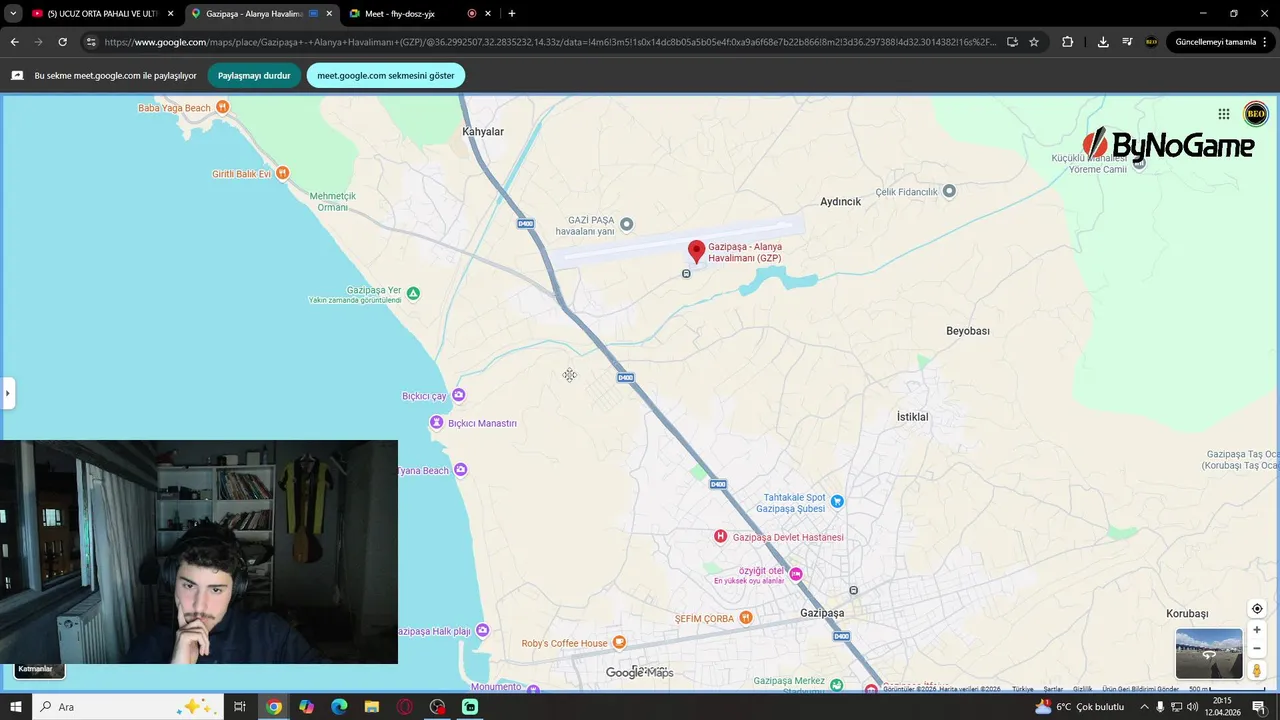Click Ürün Geri Bildirimi Gönder link
This screenshot has width=1280, height=720.
click(1141, 689)
